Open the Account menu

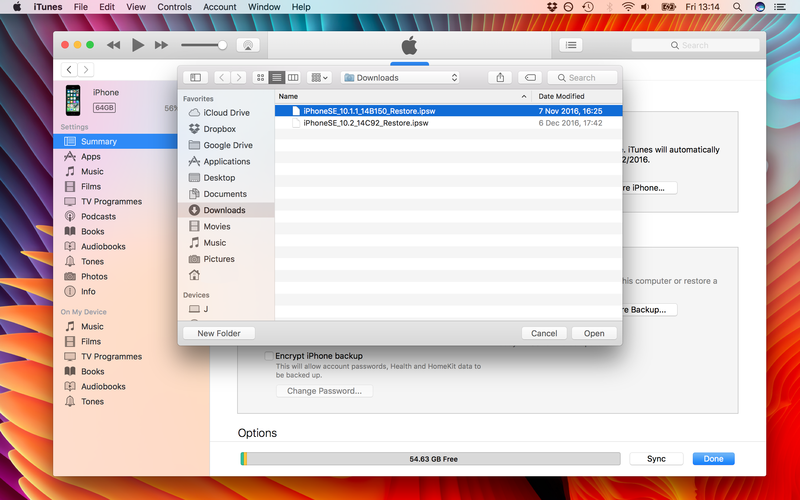click(220, 7)
